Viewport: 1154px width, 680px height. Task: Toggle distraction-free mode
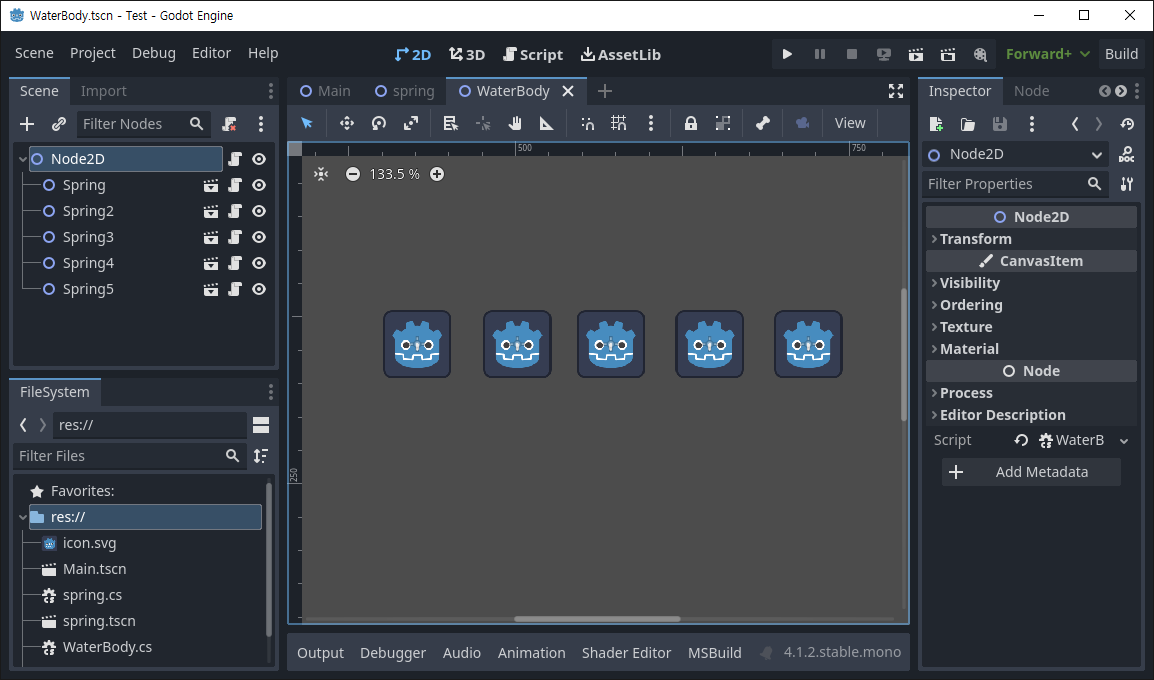[x=896, y=91]
